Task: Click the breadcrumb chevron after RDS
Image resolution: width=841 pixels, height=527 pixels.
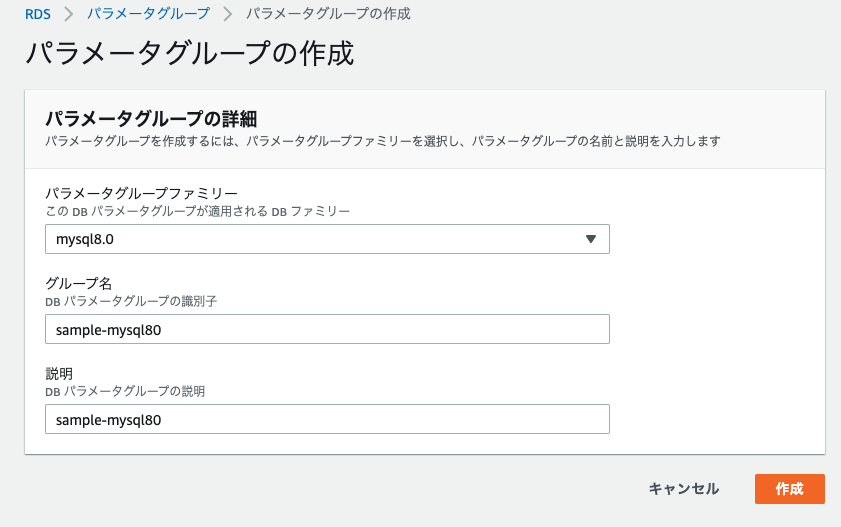Action: (x=69, y=14)
